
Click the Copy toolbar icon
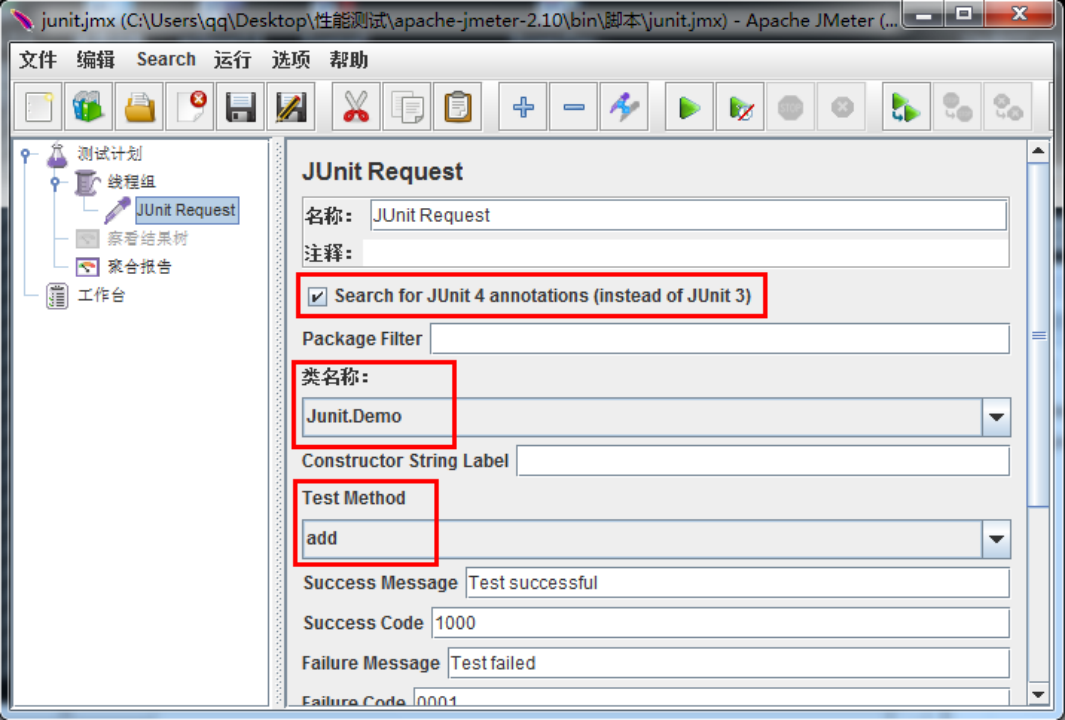pyautogui.click(x=407, y=107)
